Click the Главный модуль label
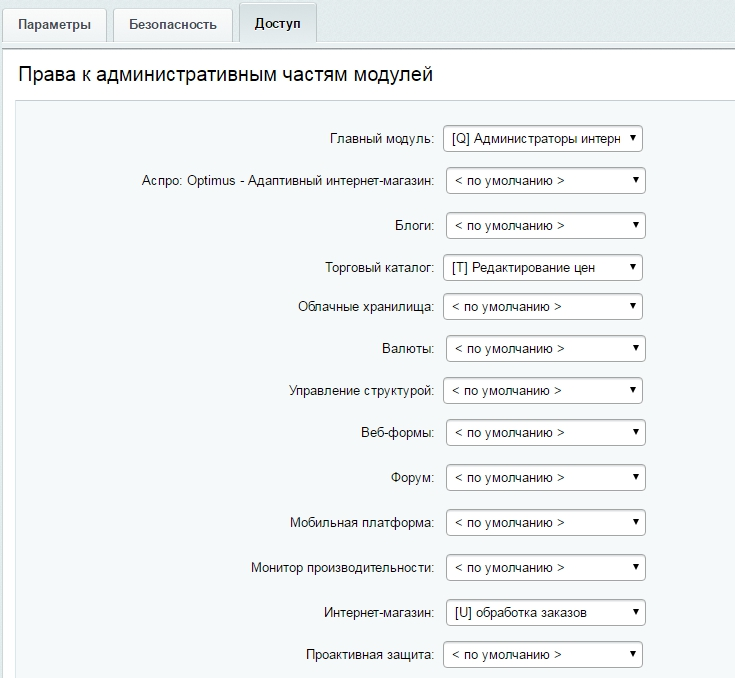 point(382,139)
